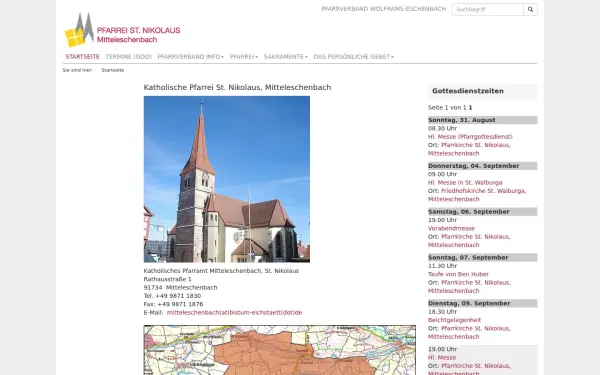This screenshot has height=375, width=600.
Task: Go to the Startseite menu item
Action: pos(82,57)
